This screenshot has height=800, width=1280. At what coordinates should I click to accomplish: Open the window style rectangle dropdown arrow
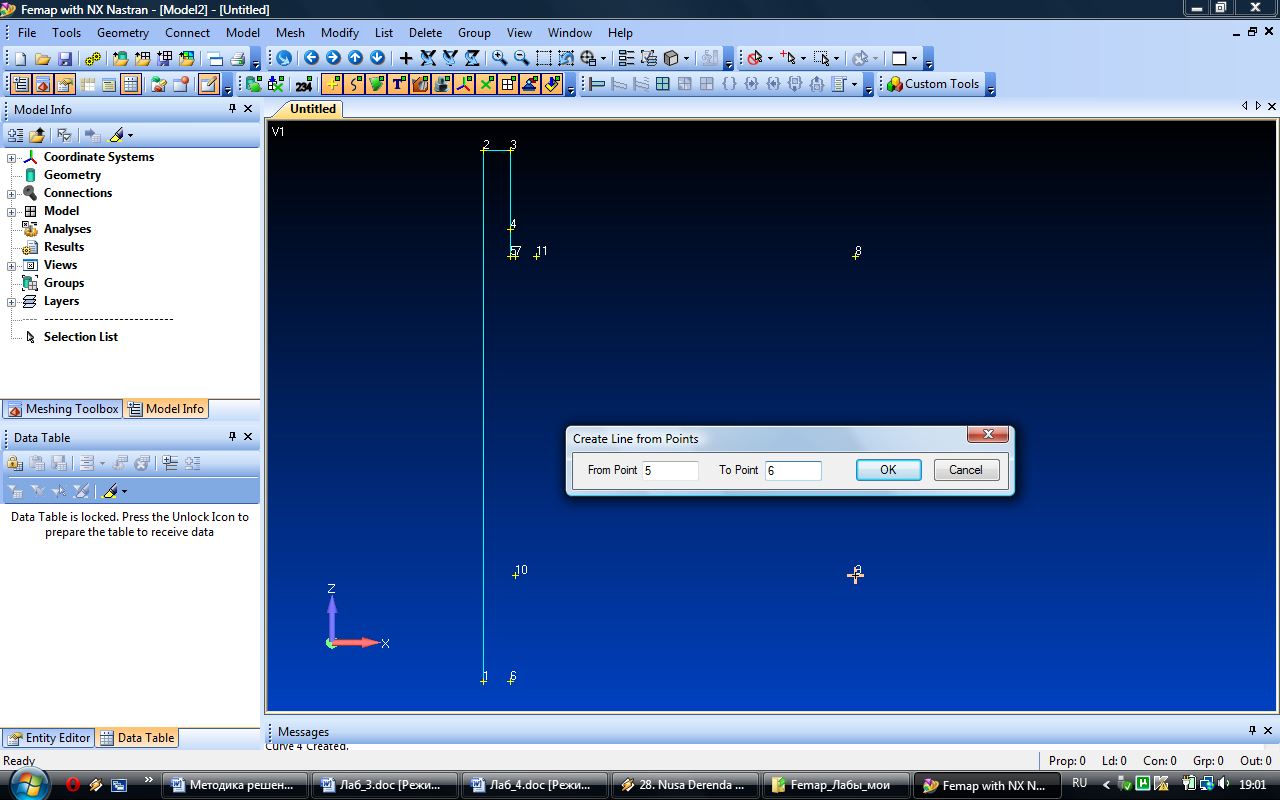tap(914, 59)
